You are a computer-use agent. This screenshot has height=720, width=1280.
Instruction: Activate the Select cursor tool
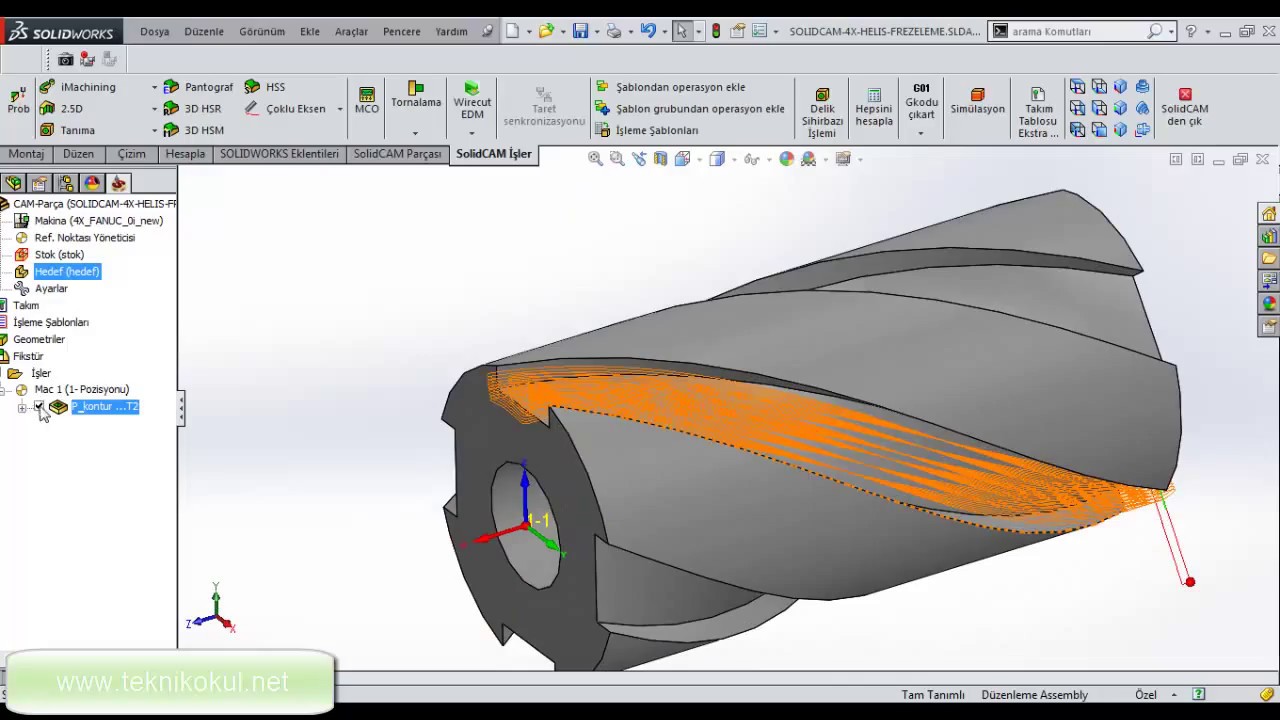[682, 31]
